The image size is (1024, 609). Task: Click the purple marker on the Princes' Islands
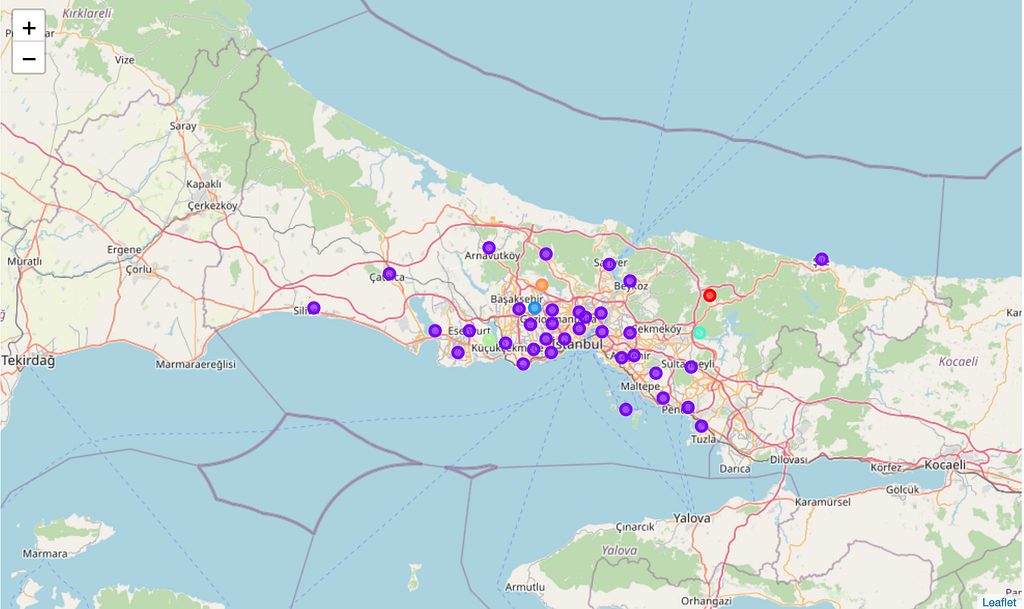[626, 410]
